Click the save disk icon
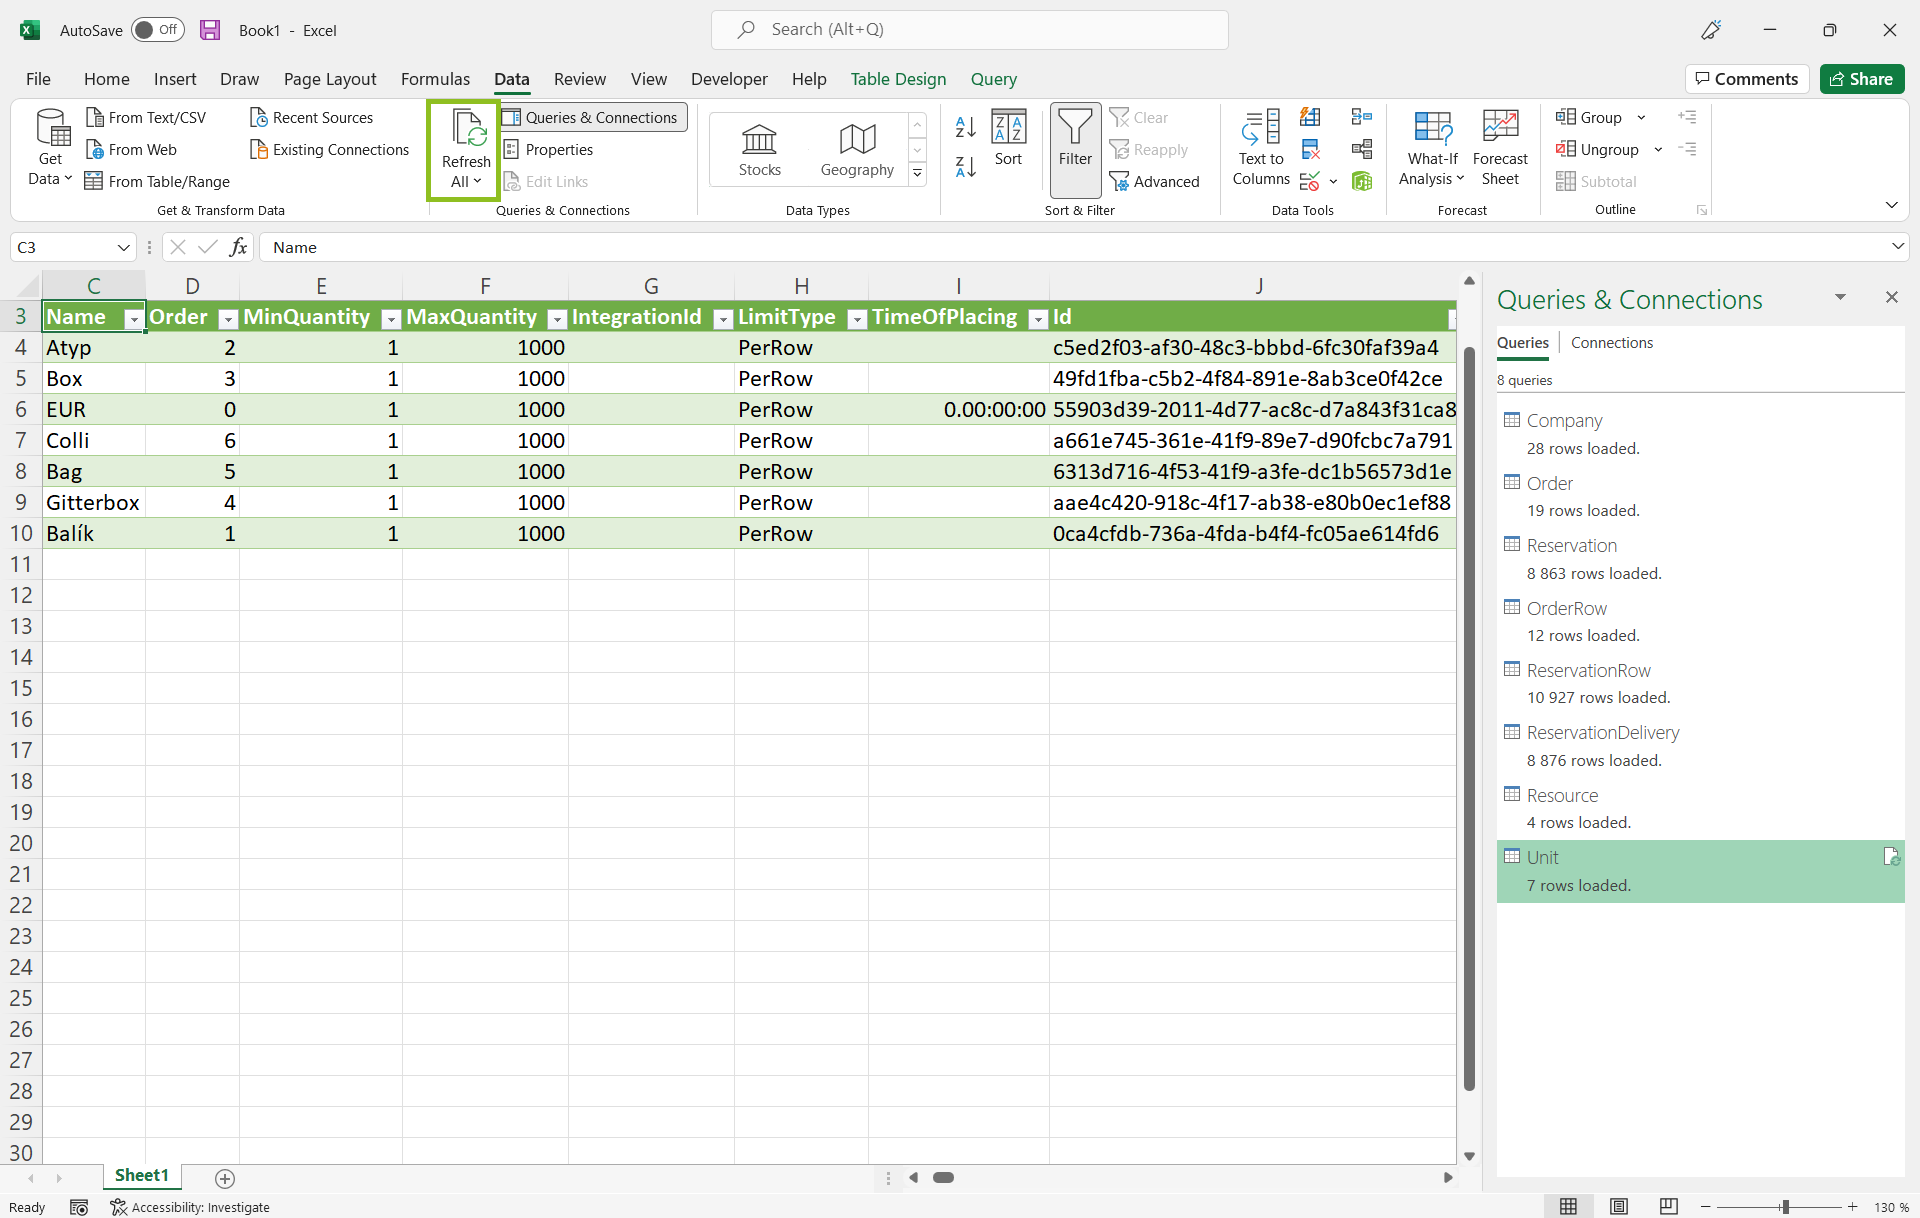1920x1218 pixels. 210,30
